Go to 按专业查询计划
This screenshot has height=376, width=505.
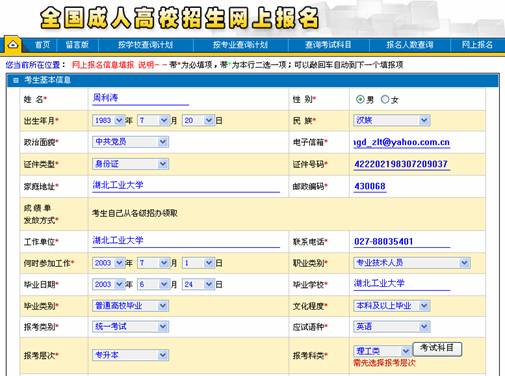tap(240, 45)
